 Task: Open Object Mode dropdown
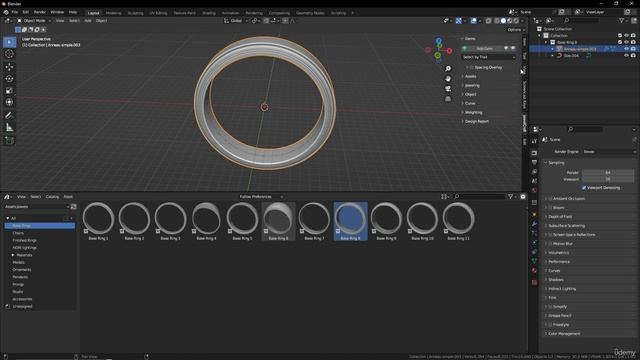(34, 21)
